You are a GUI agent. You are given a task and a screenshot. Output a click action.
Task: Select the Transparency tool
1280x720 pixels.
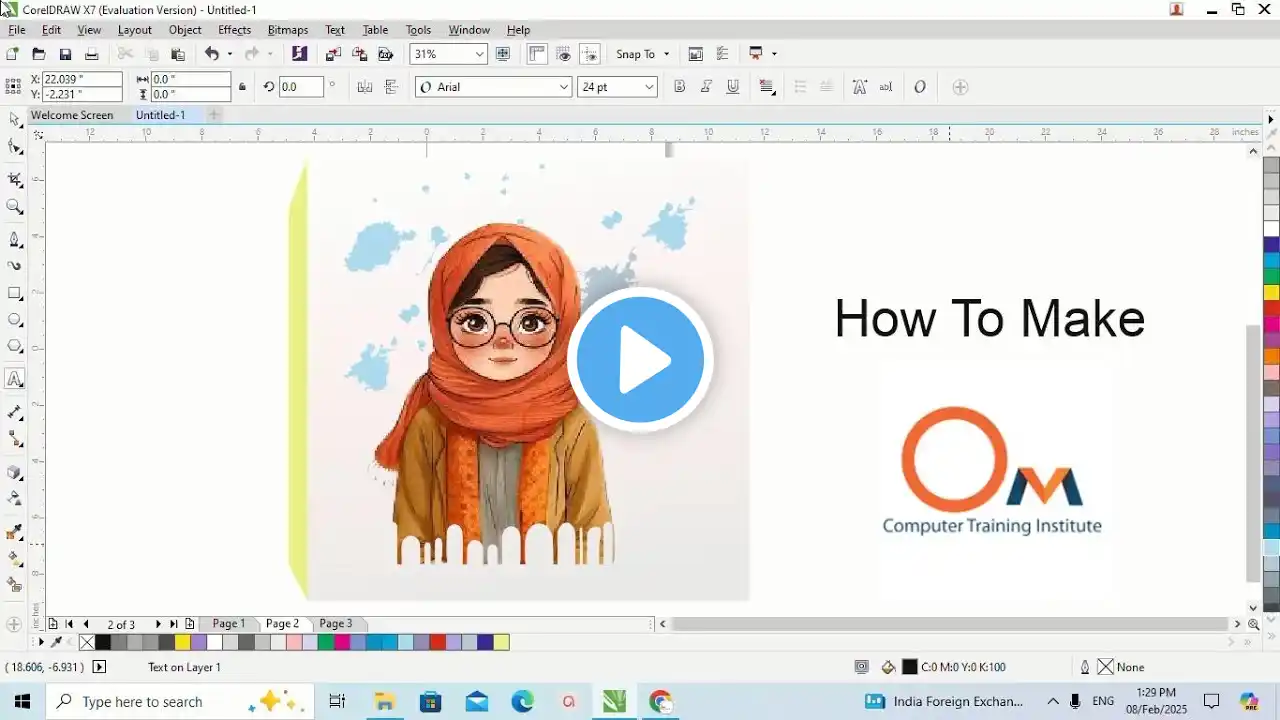tap(14, 498)
